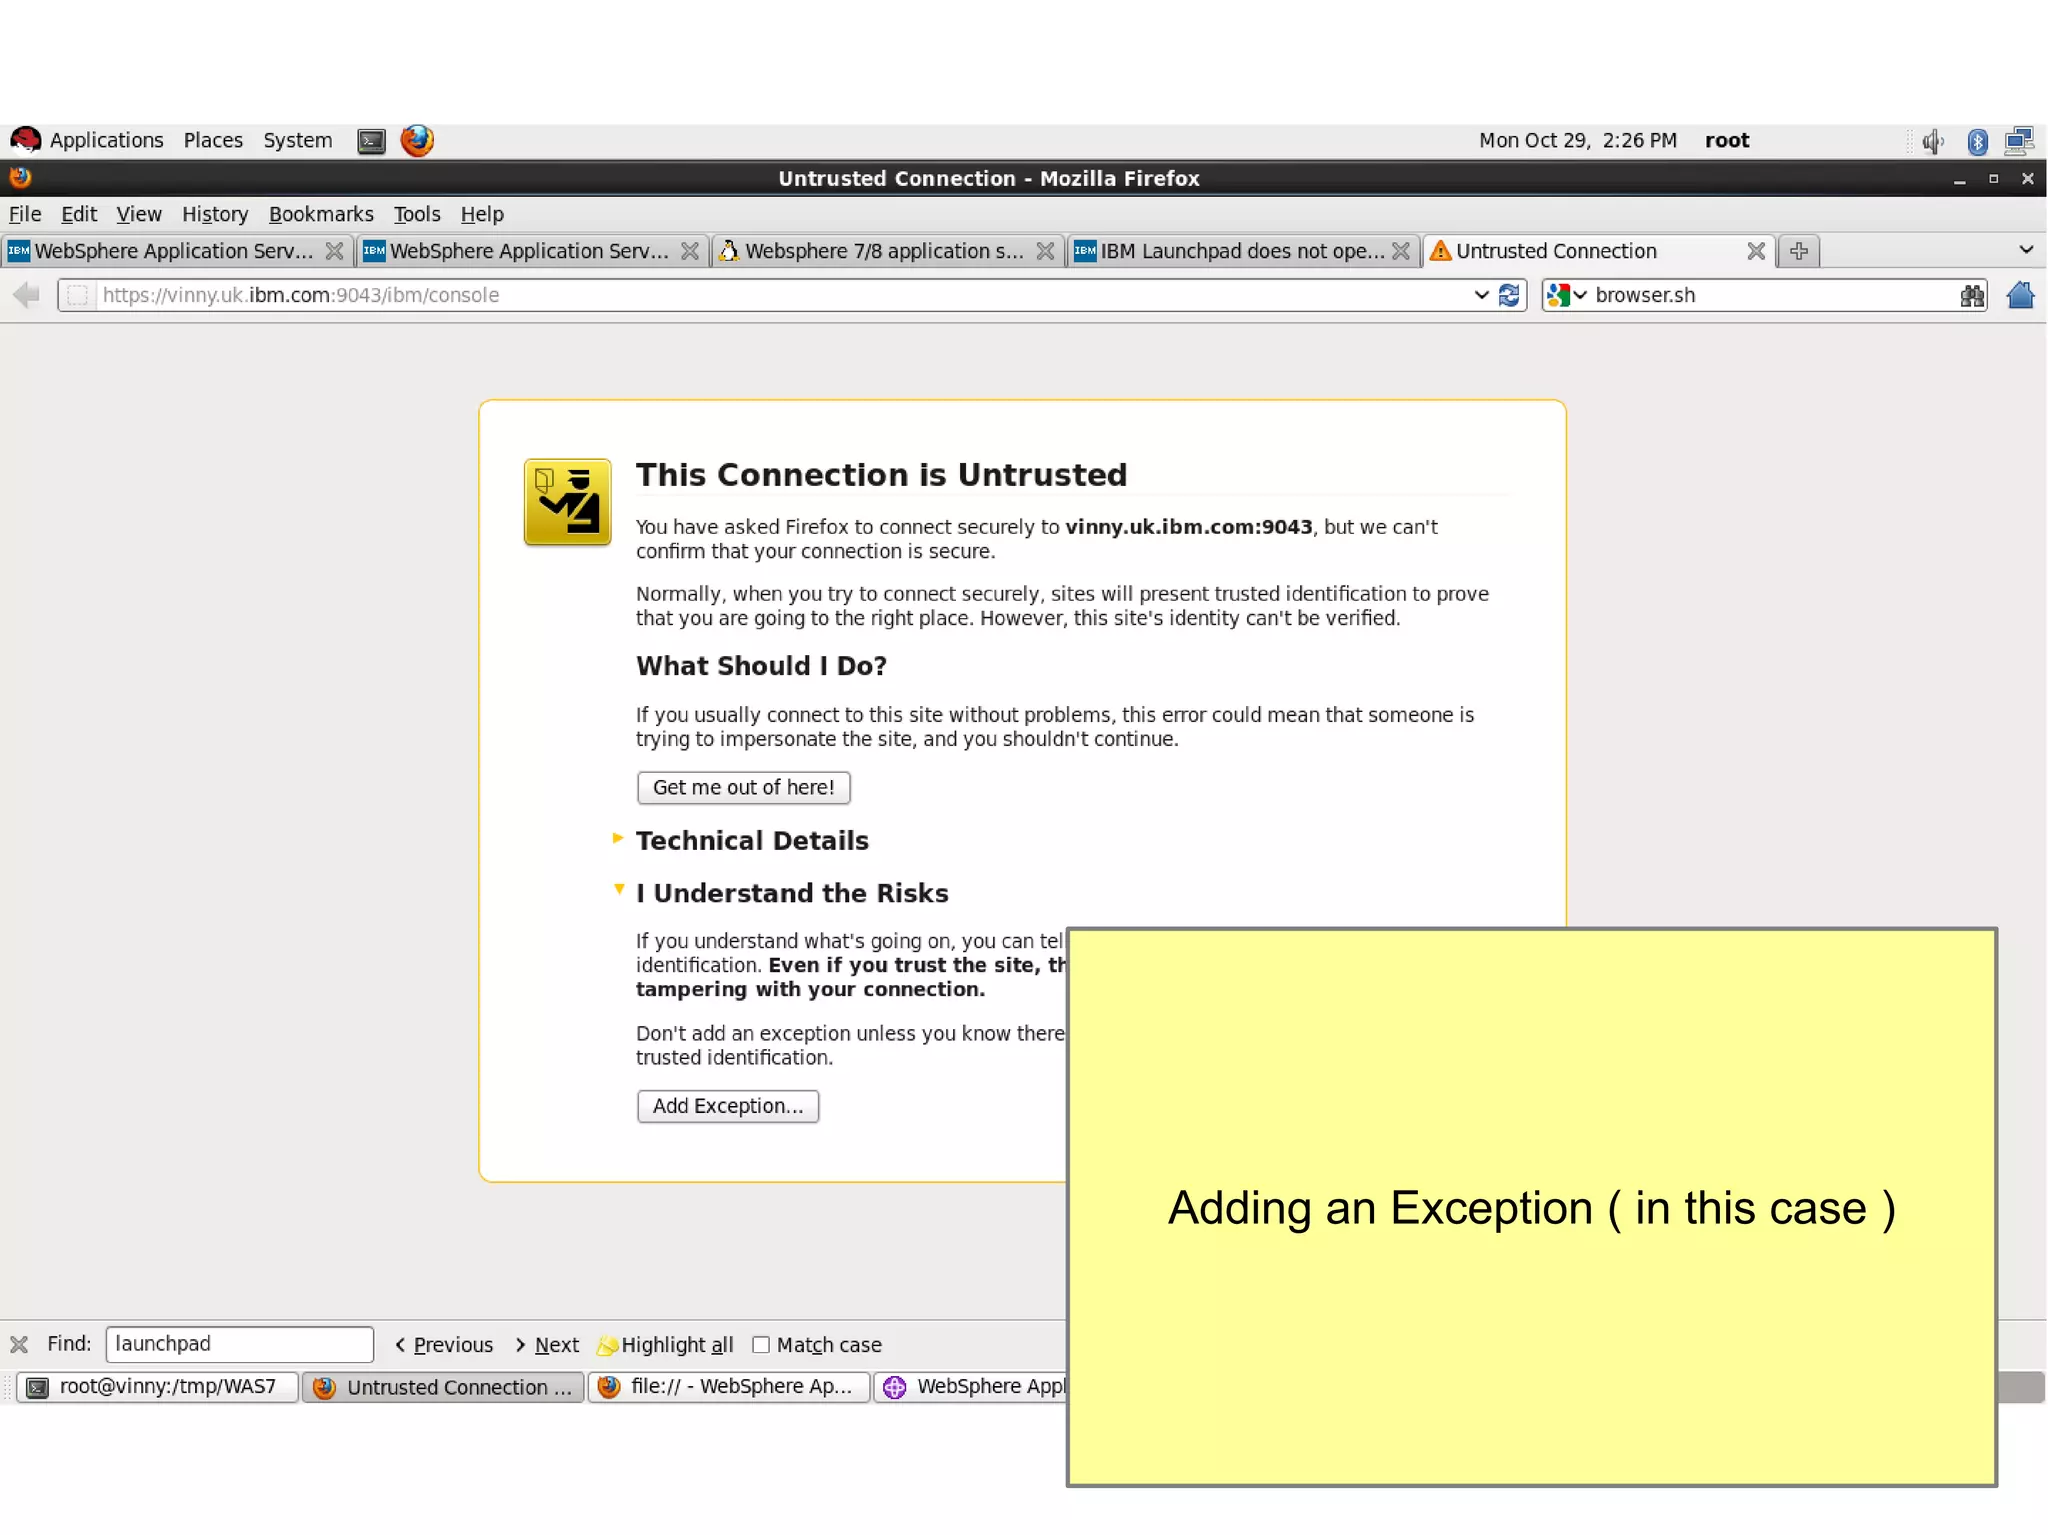Open the Edit menu

click(79, 214)
